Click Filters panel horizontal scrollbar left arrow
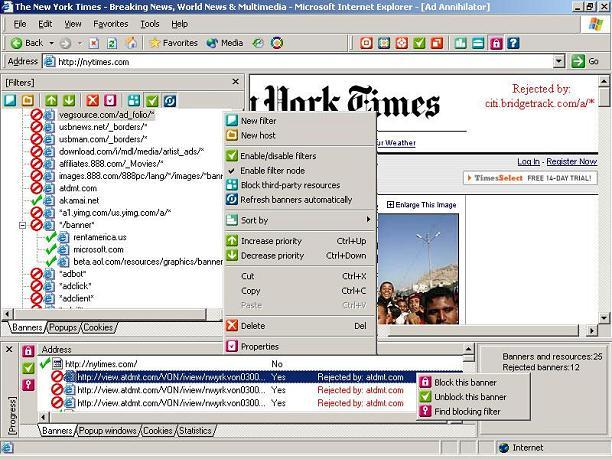The width and height of the screenshot is (612, 459). point(7,314)
